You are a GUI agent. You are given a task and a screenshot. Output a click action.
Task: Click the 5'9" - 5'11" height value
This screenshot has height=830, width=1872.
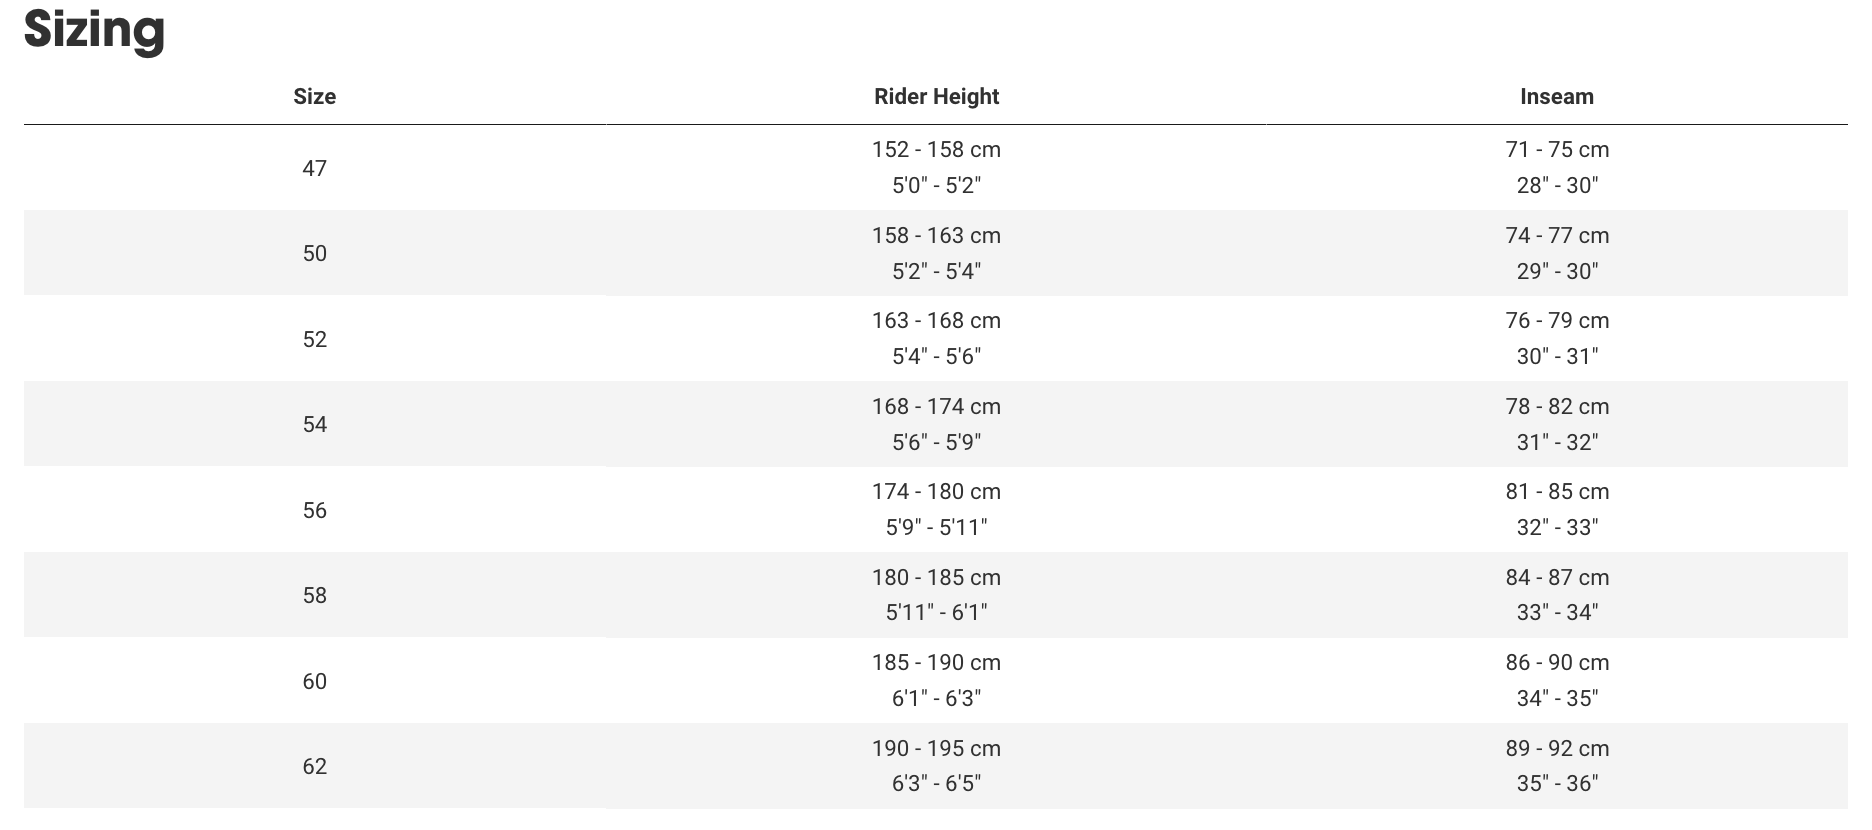[936, 527]
